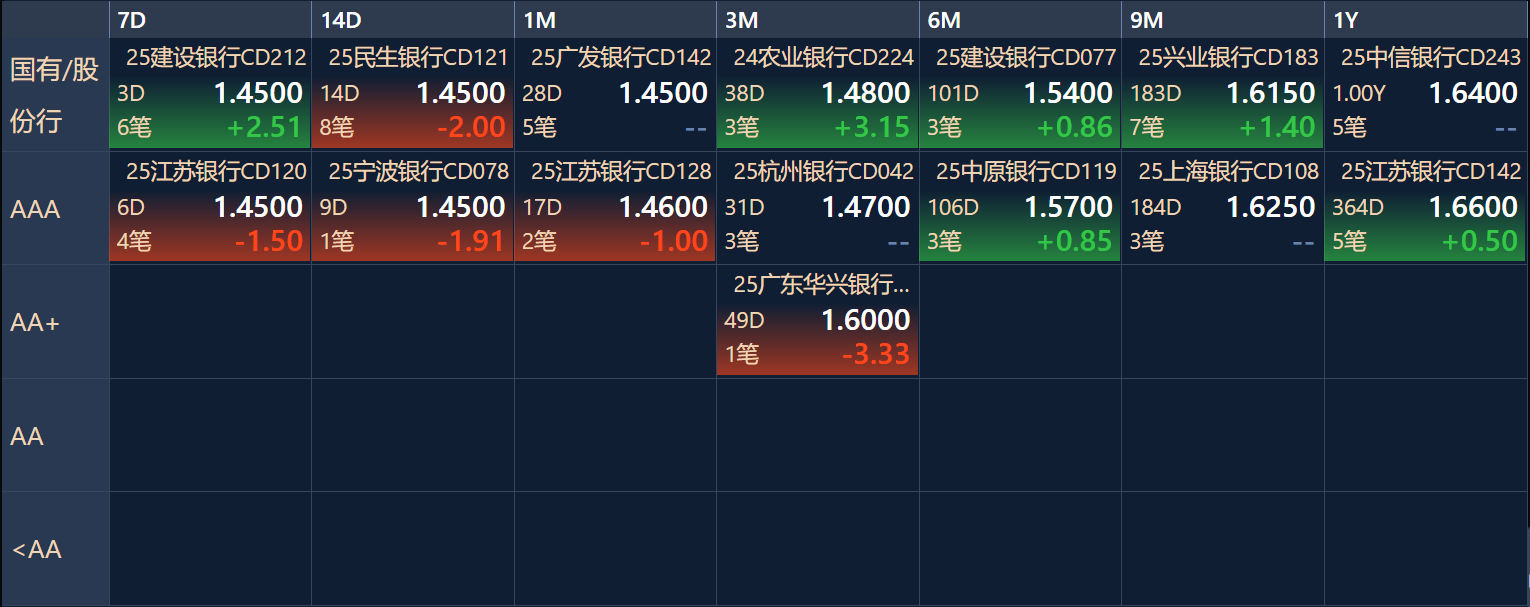Open the 25建设银行CD212 cell
This screenshot has width=1530, height=607.
click(210, 94)
